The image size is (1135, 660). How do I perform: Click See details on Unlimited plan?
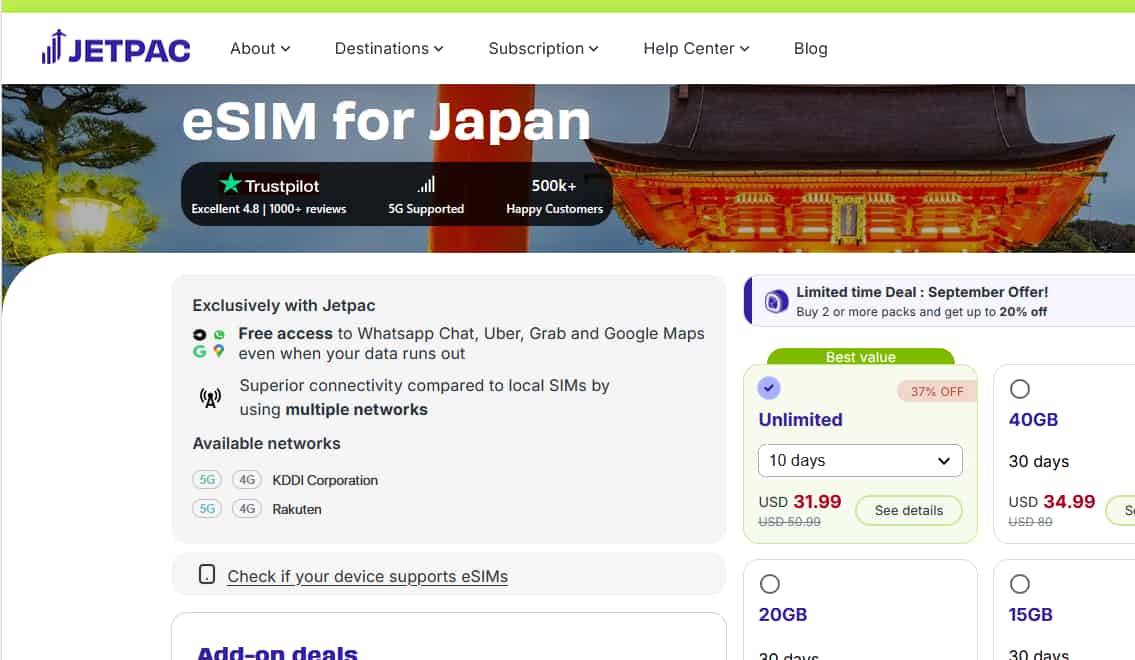pos(908,510)
